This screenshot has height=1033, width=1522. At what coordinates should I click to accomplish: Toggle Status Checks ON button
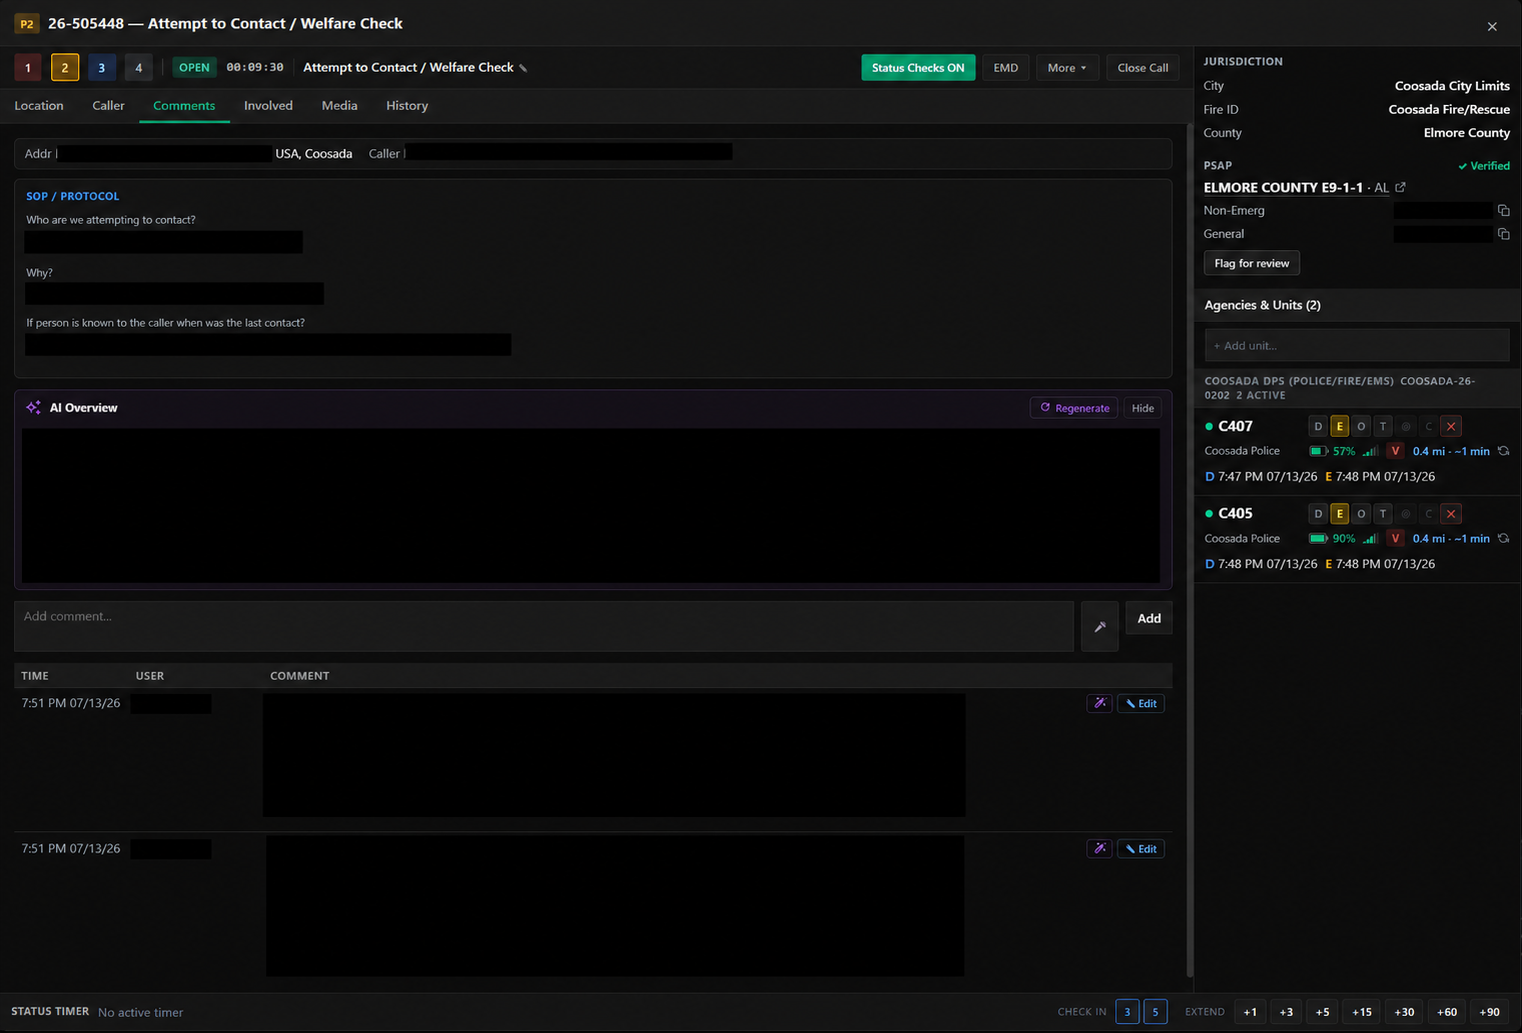click(918, 68)
